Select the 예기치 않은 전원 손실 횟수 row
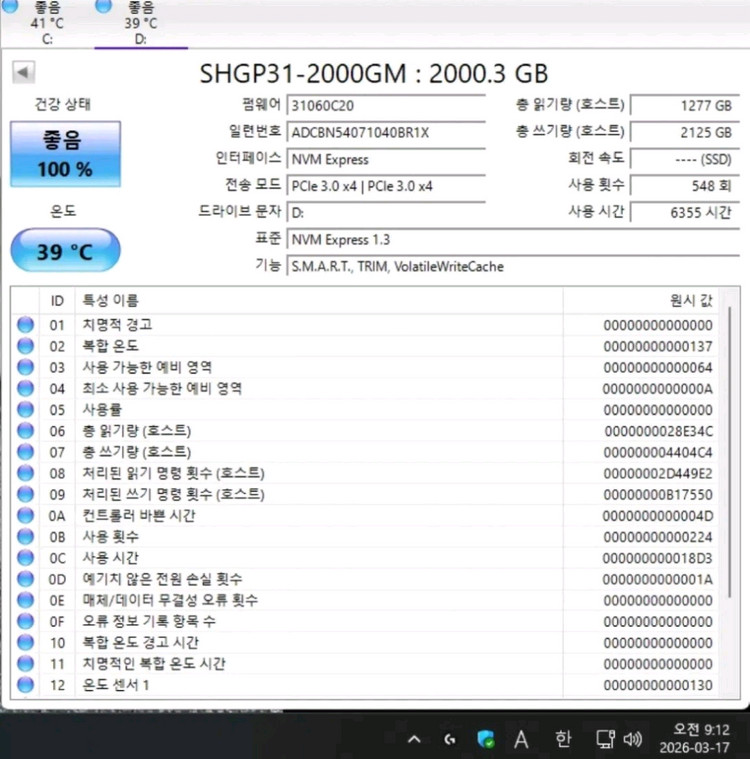Viewport: 750px width, 759px height. tap(365, 579)
